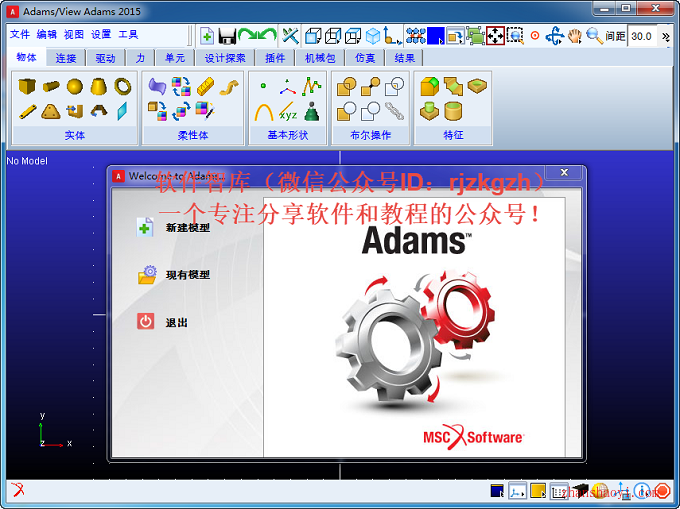Select the polyline tool
This screenshot has height=509, width=680.
[x=311, y=86]
